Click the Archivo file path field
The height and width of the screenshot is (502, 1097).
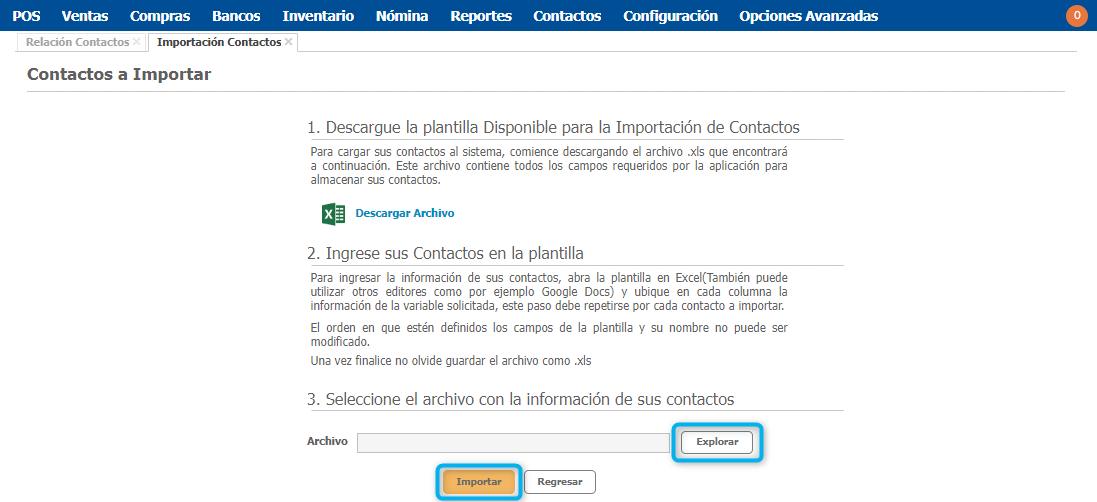pos(513,442)
